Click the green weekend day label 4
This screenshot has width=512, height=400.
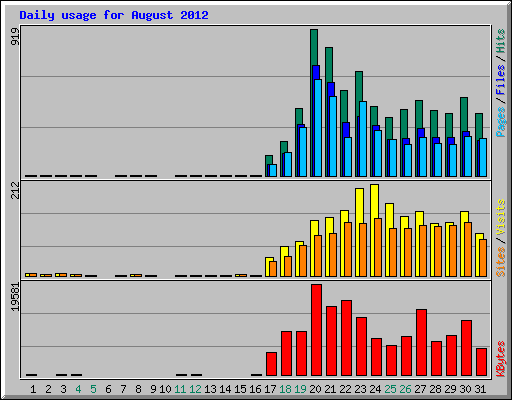tap(78, 389)
